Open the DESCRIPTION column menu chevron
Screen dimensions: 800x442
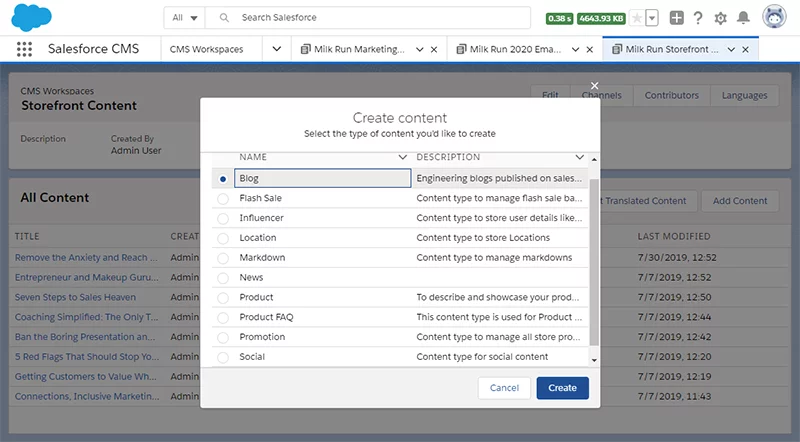click(579, 157)
